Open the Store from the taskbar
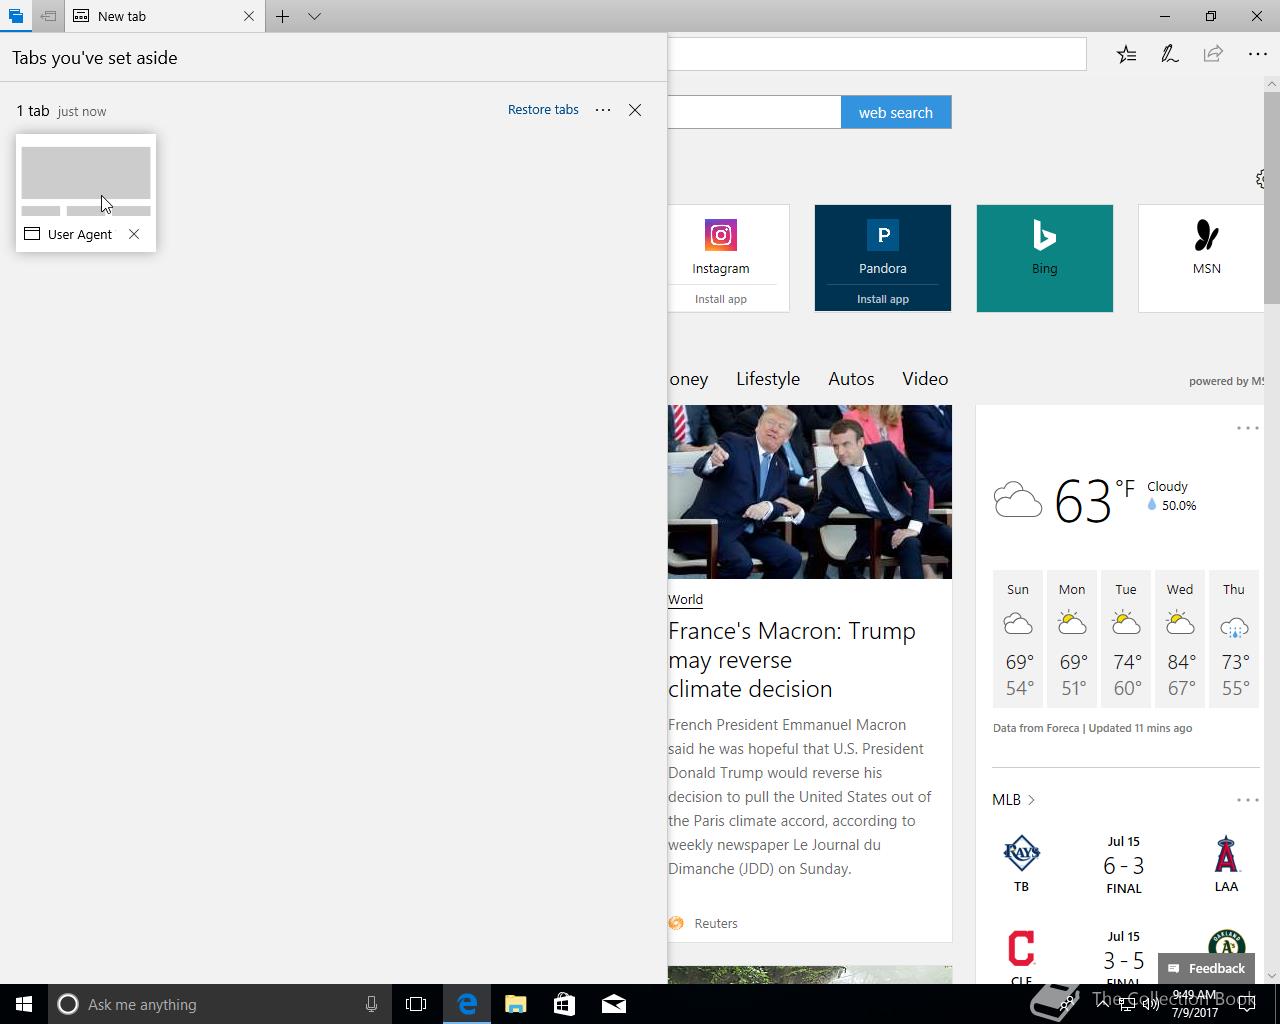Viewport: 1280px width, 1024px height. click(564, 1004)
